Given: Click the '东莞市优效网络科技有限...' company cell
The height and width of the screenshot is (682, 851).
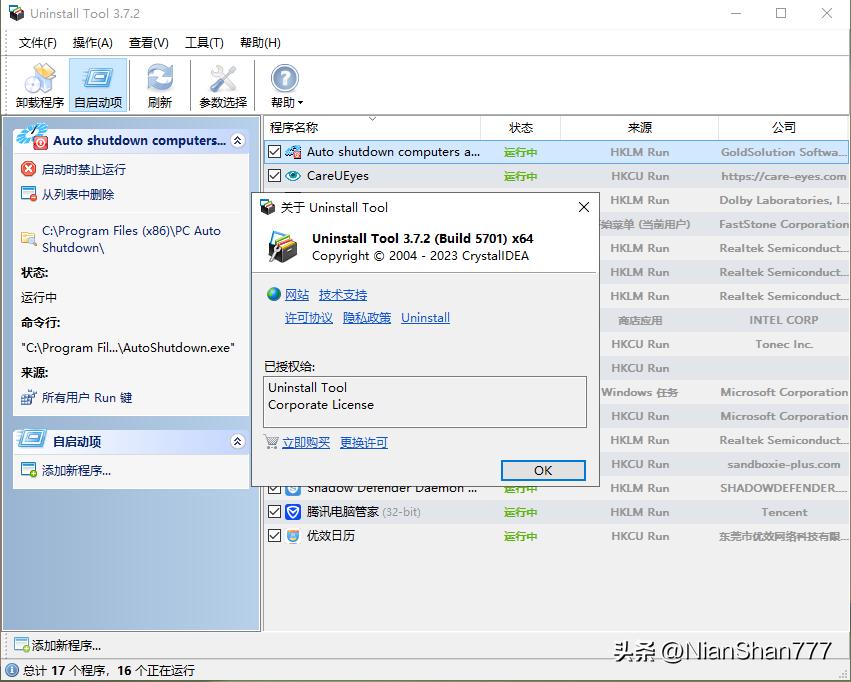Looking at the screenshot, I should 784,537.
